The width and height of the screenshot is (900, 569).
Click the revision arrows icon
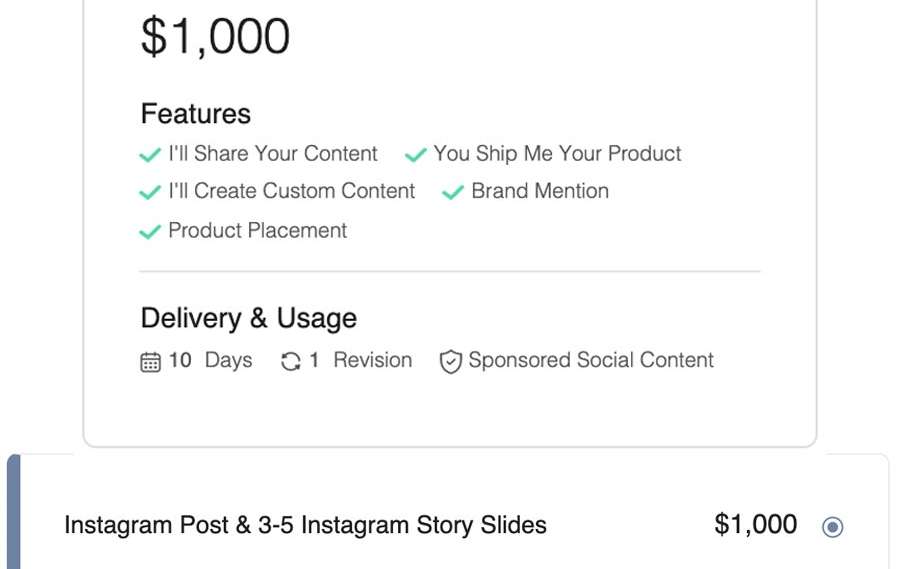(x=291, y=362)
